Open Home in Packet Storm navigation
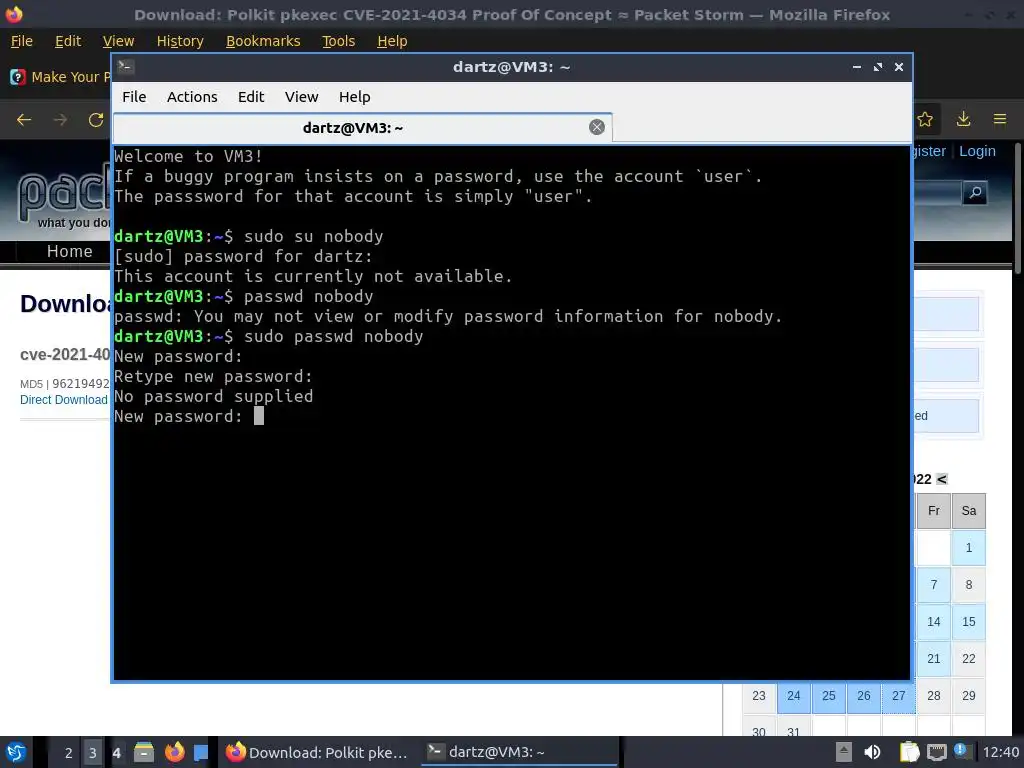The width and height of the screenshot is (1024, 768). [69, 251]
